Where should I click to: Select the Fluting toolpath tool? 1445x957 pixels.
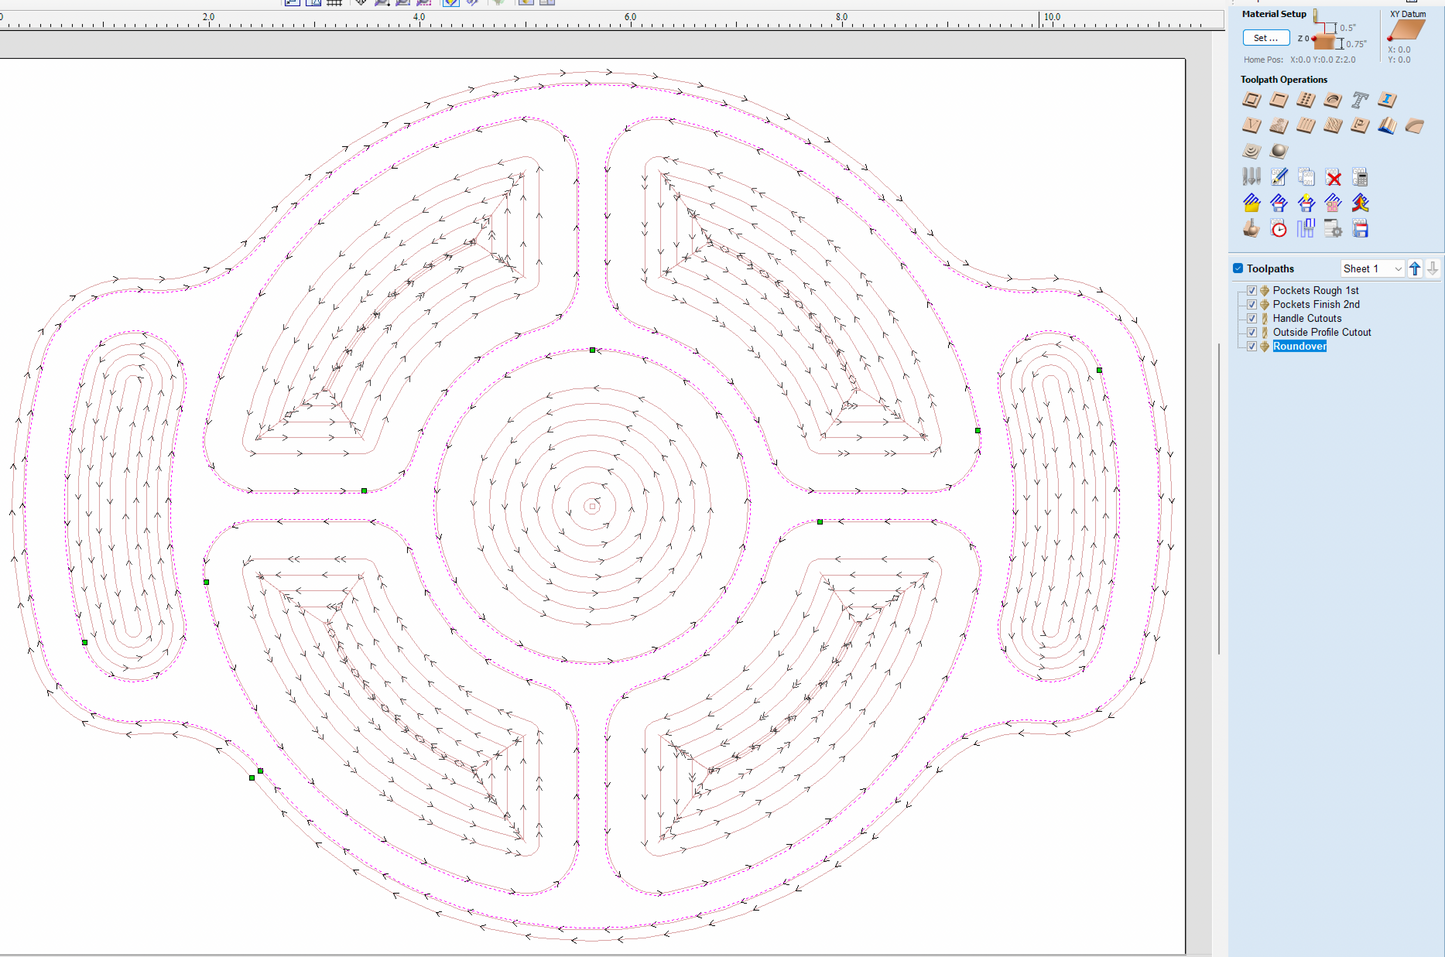pyautogui.click(x=1305, y=125)
